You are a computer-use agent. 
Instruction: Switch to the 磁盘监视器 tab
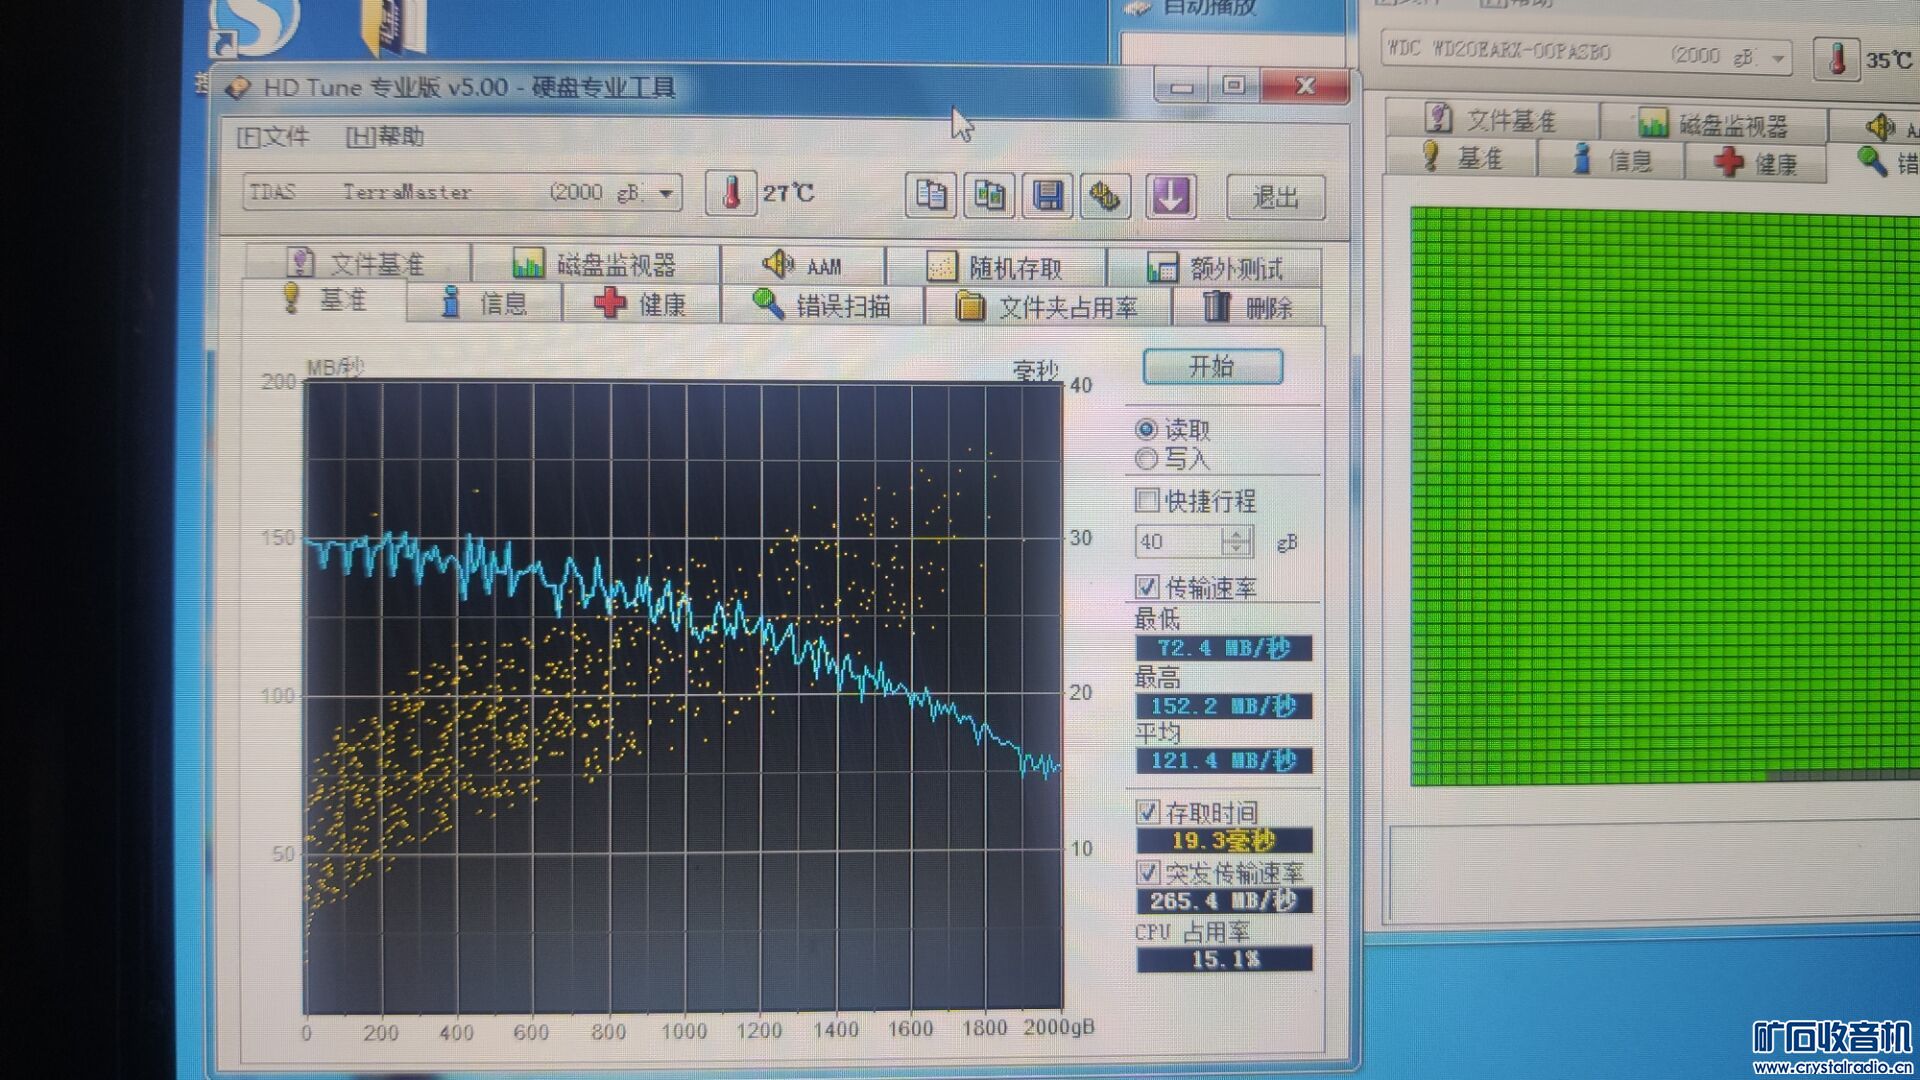(597, 264)
